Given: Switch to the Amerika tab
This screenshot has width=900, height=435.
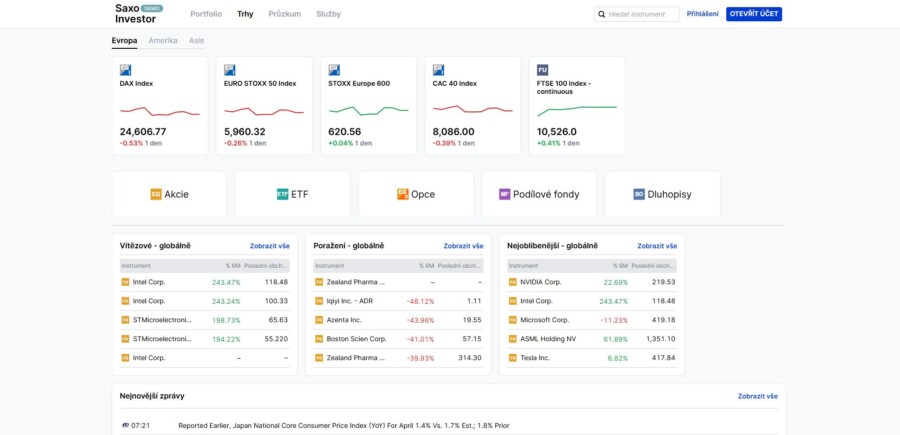Looking at the screenshot, I should (163, 41).
